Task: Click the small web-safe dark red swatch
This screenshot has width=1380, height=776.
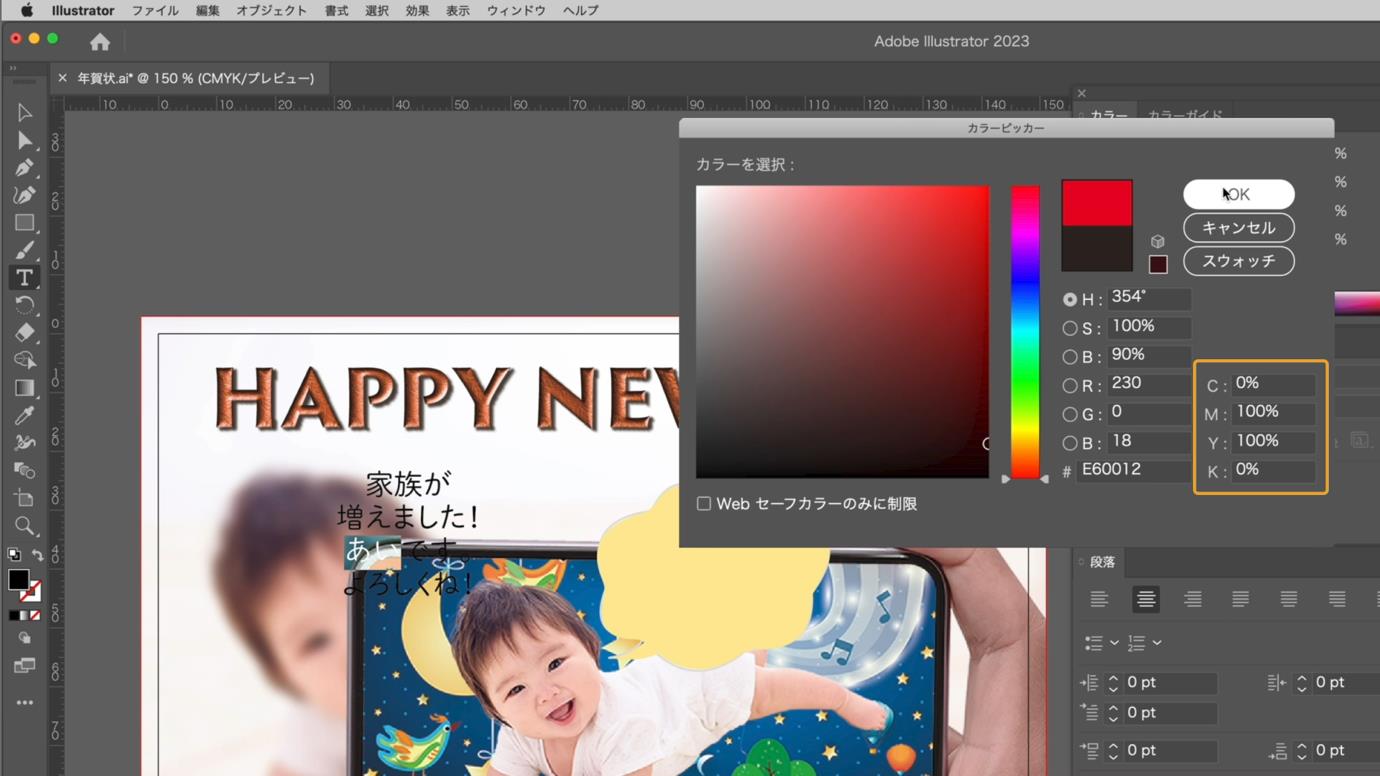Action: pos(1158,264)
